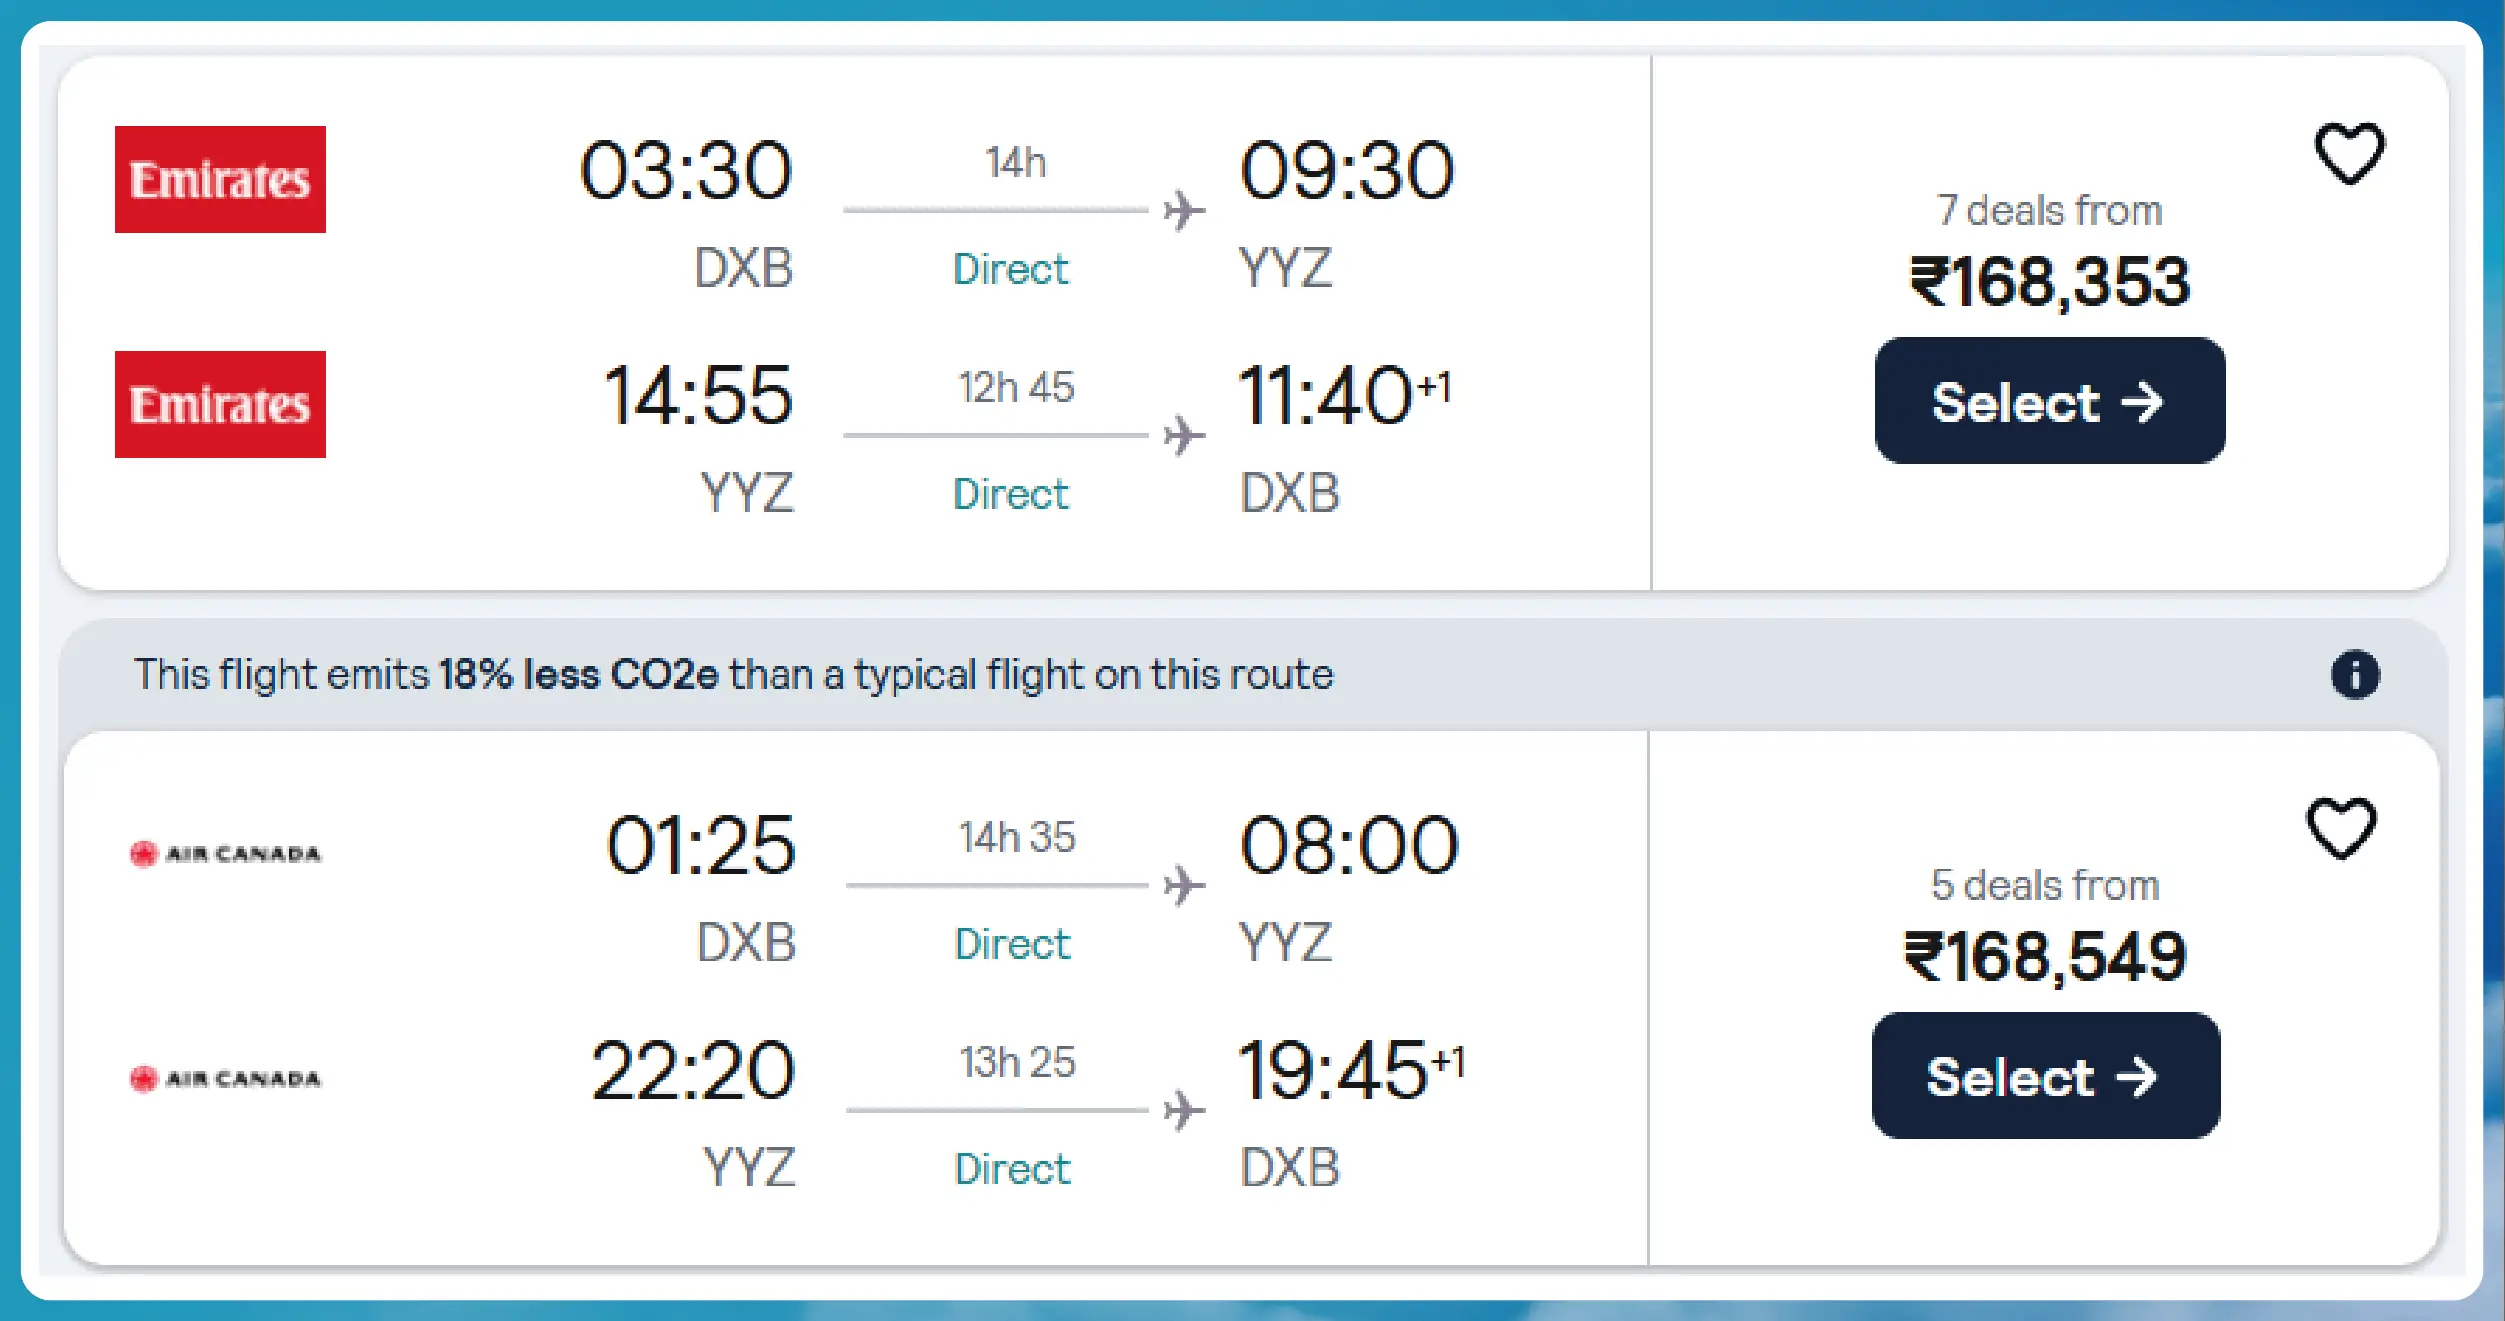Click the plane icon on the 14h 35 flight
Screen dimensions: 2505x1321
(x=1184, y=886)
